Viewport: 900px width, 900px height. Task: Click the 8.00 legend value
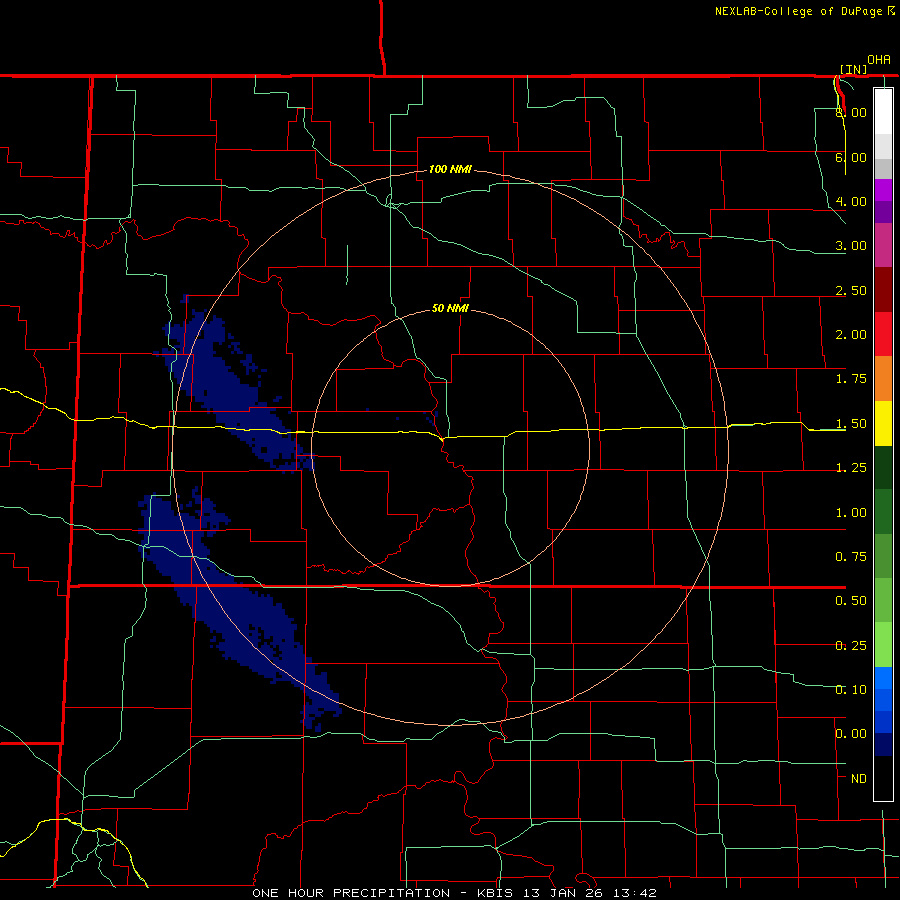pyautogui.click(x=851, y=112)
